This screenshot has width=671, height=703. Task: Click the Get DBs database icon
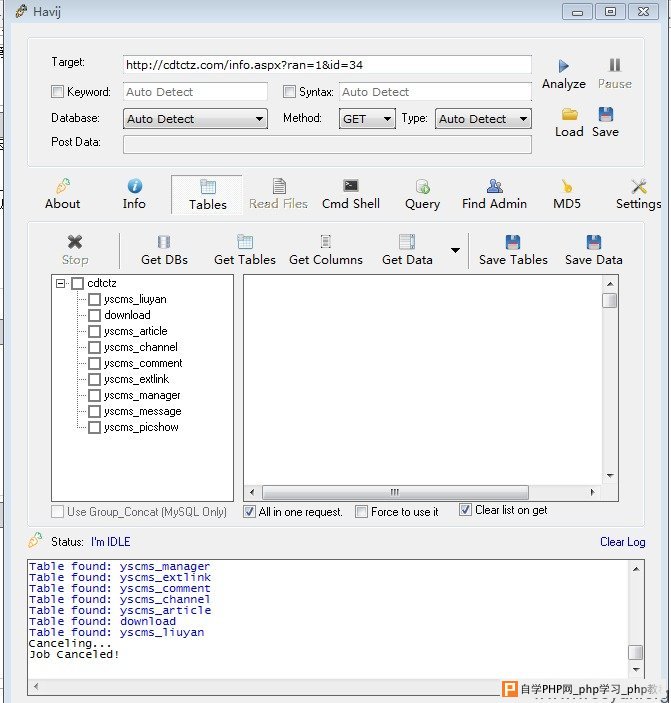pyautogui.click(x=164, y=242)
